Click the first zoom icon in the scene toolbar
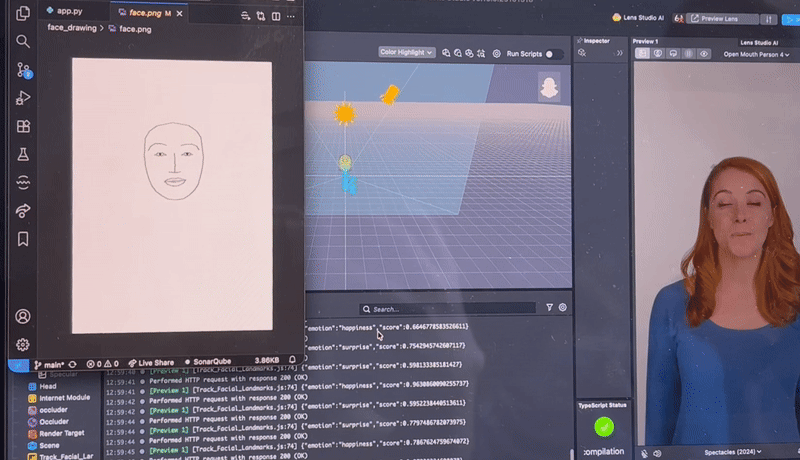The width and height of the screenshot is (800, 460). [x=446, y=53]
